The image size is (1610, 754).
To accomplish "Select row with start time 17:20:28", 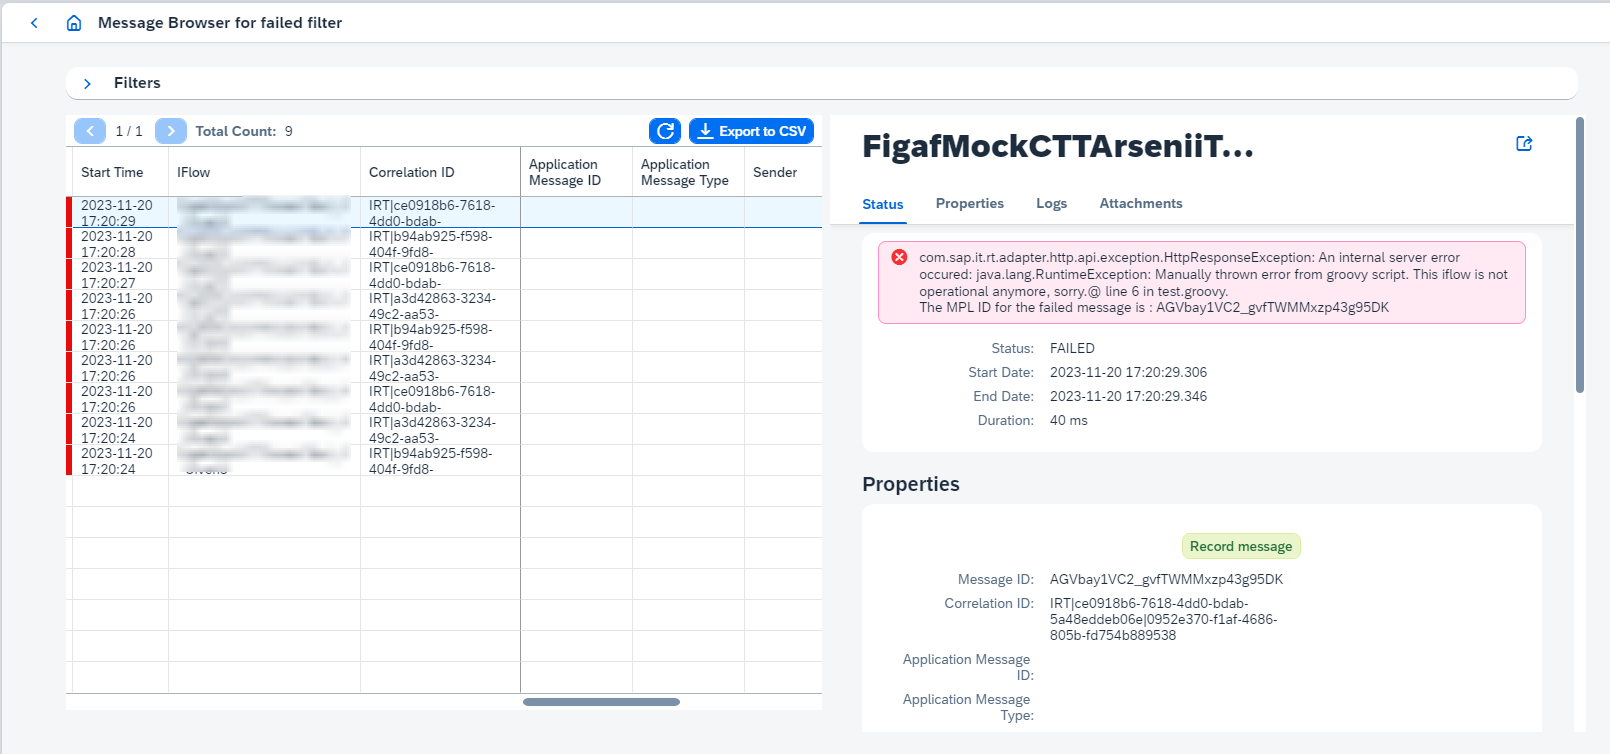I will pos(444,244).
